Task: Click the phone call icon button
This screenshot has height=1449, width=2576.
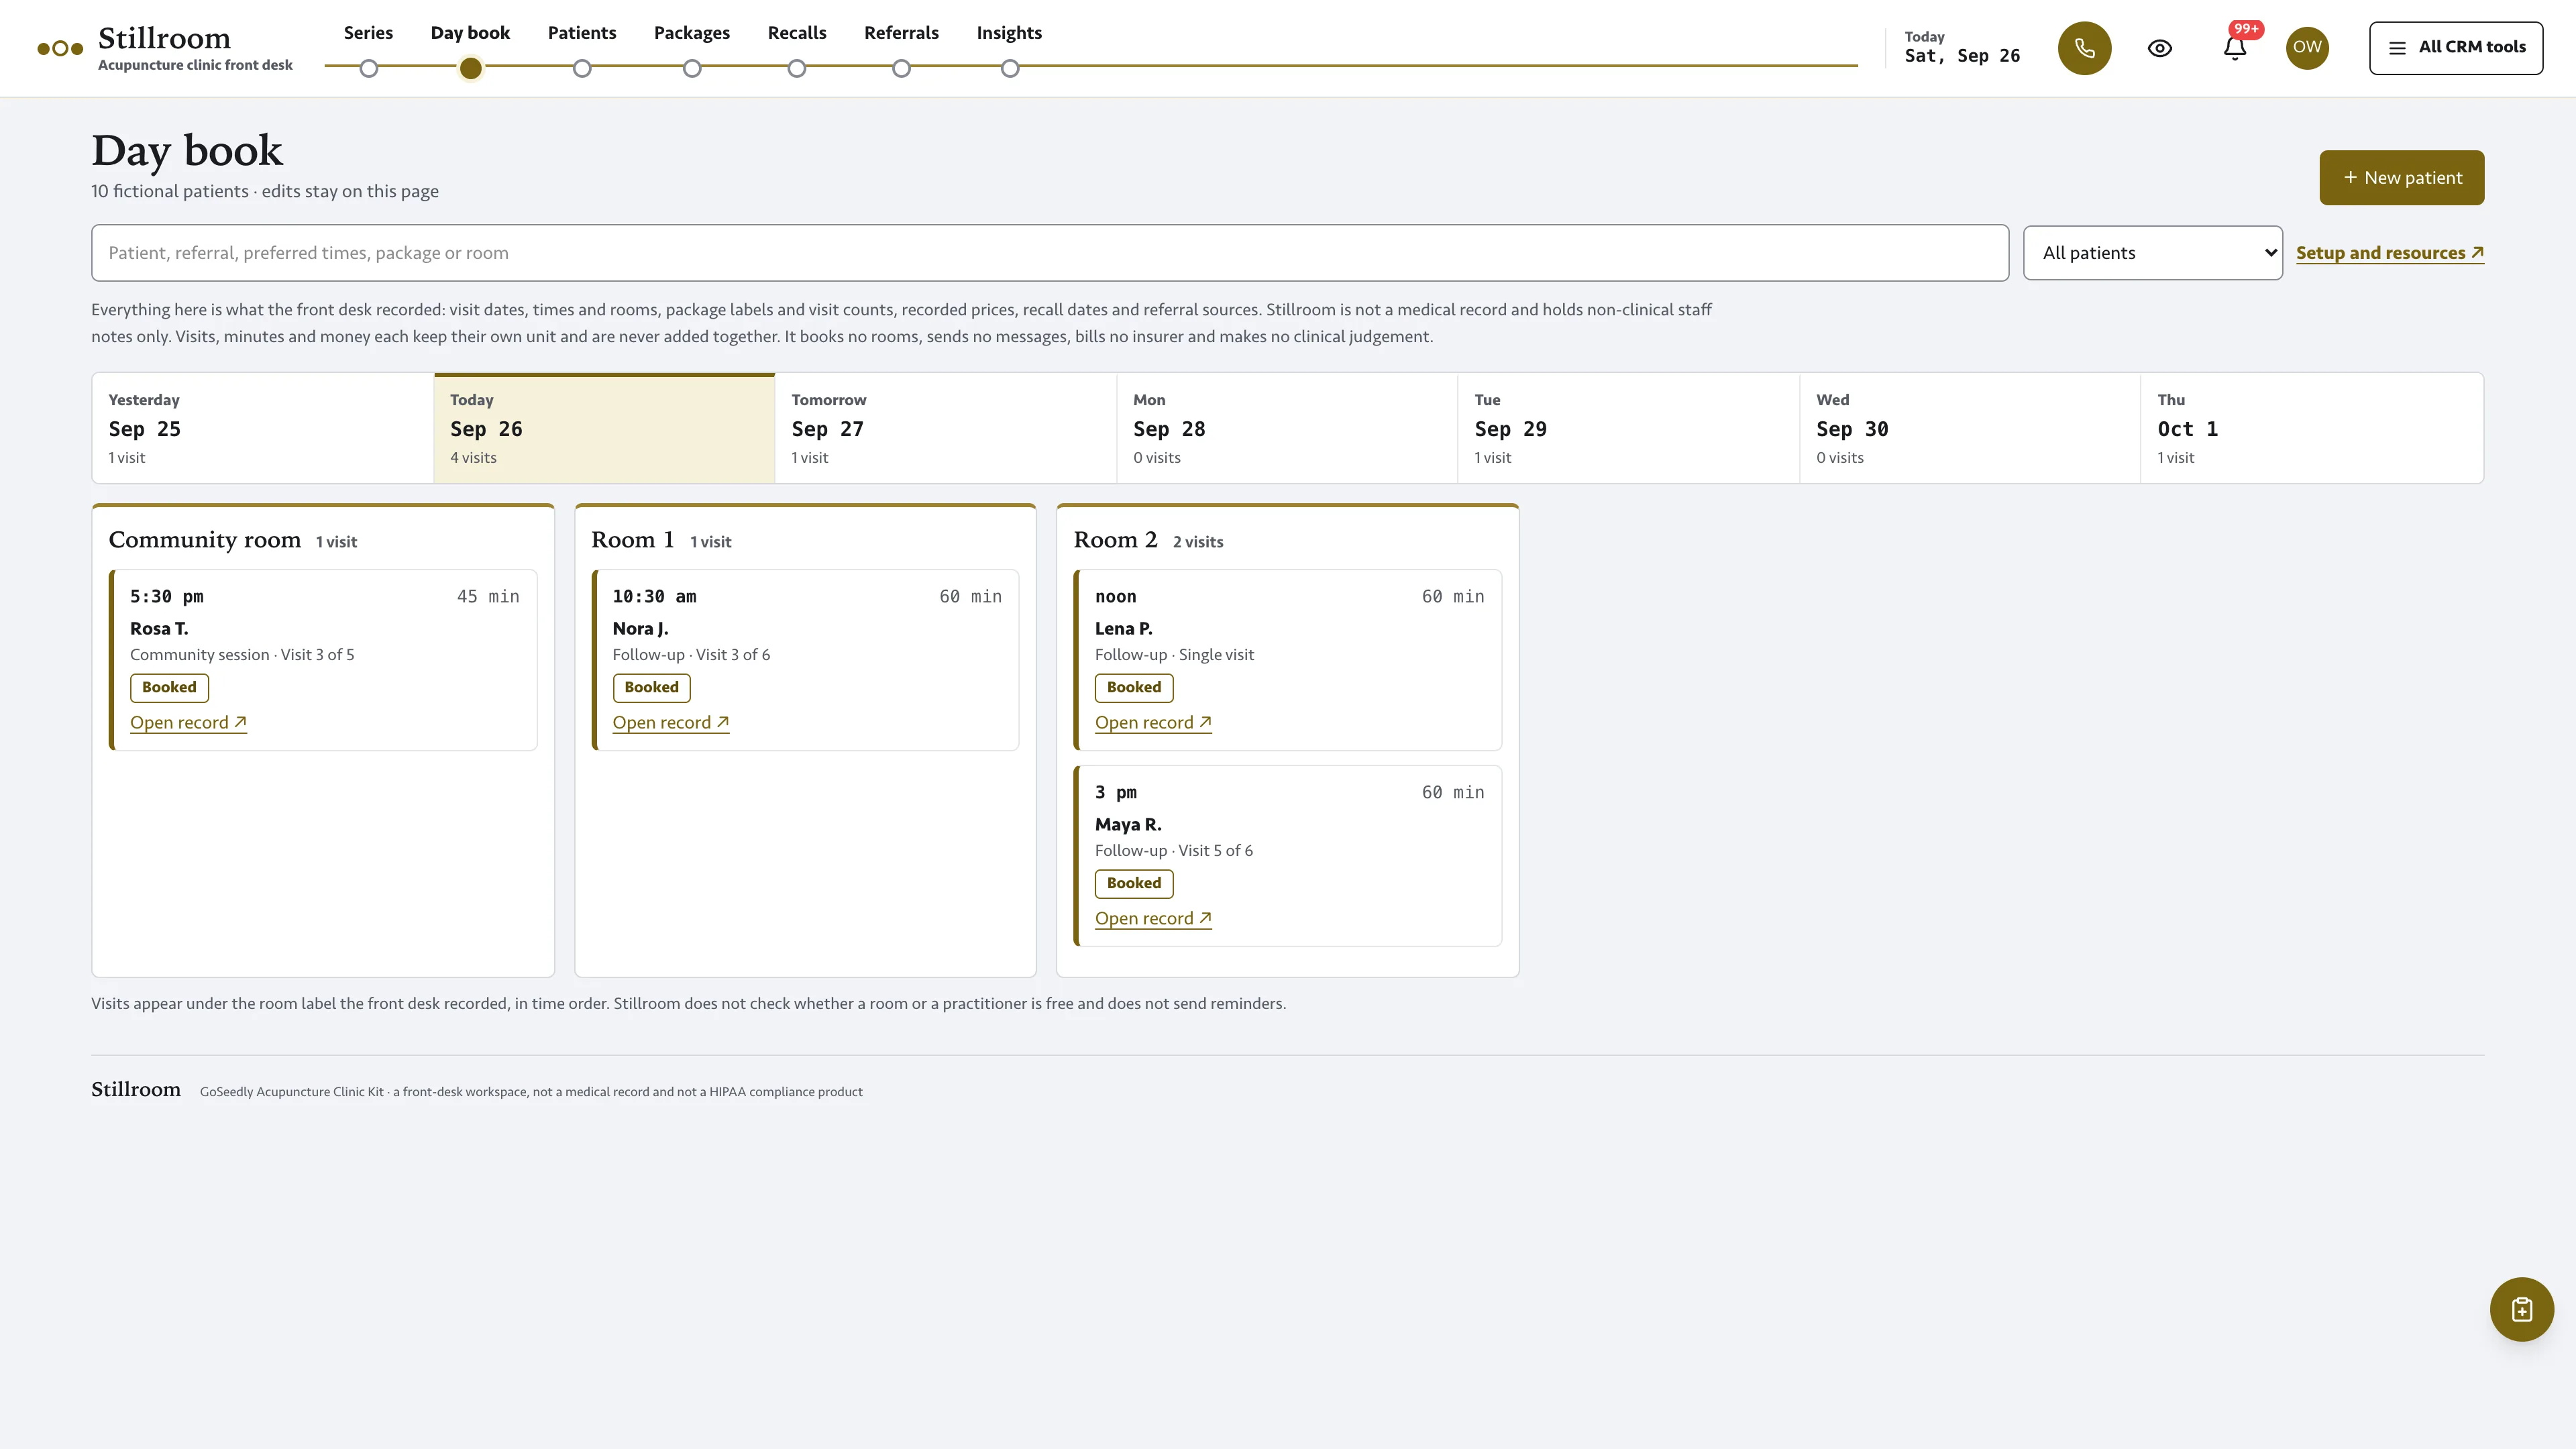Action: pyautogui.click(x=2084, y=48)
